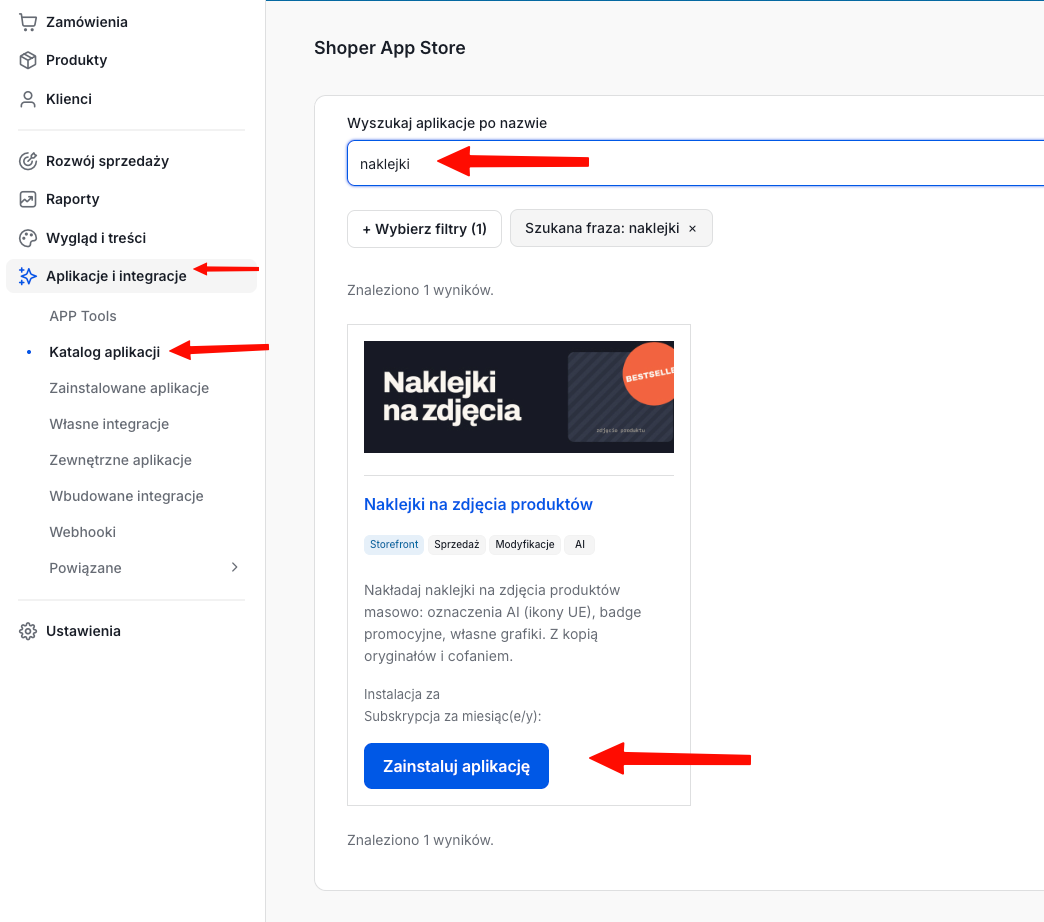The image size is (1044, 922).
Task: Open Katalog aplikacji in the sidebar
Action: click(x=105, y=352)
